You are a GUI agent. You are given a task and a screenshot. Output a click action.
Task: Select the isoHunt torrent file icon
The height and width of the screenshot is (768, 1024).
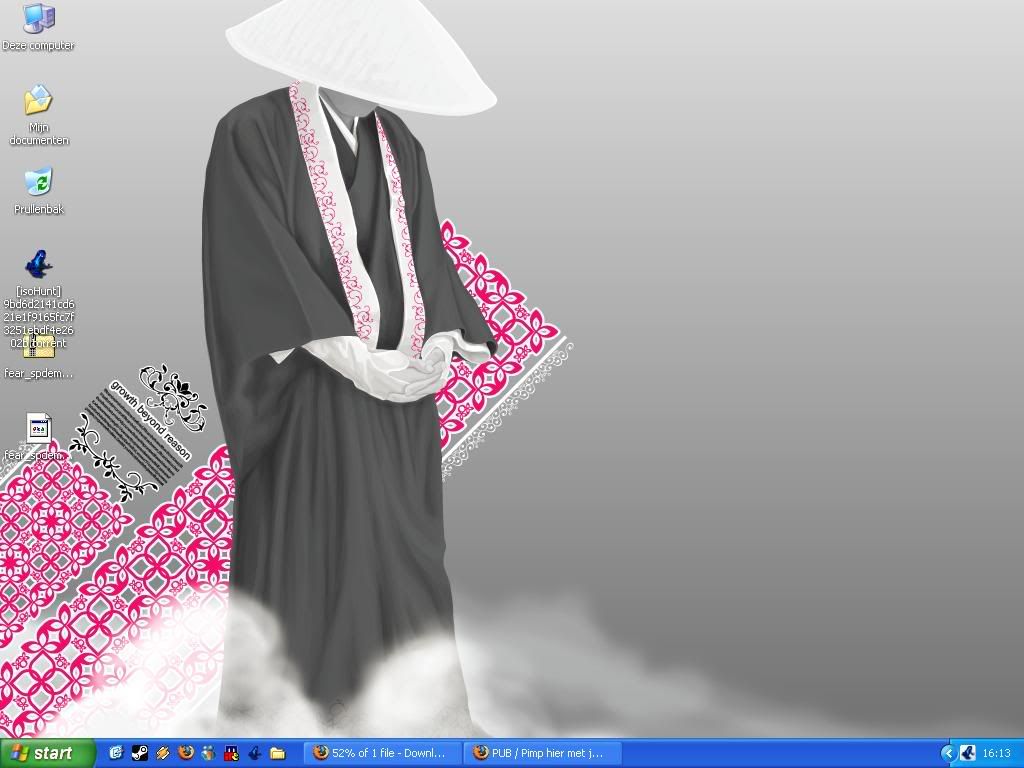(39, 264)
